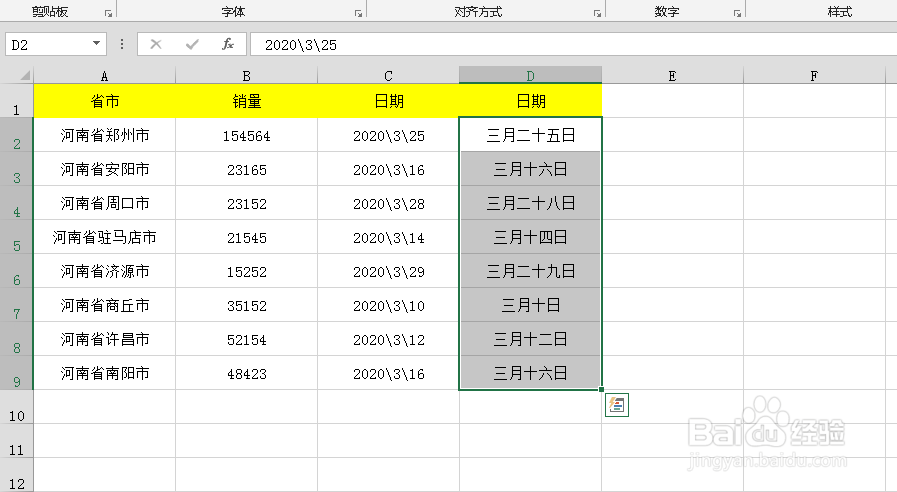Viewport: 897px width, 492px height.
Task: Select cell 河南省周口市
Action: (104, 203)
